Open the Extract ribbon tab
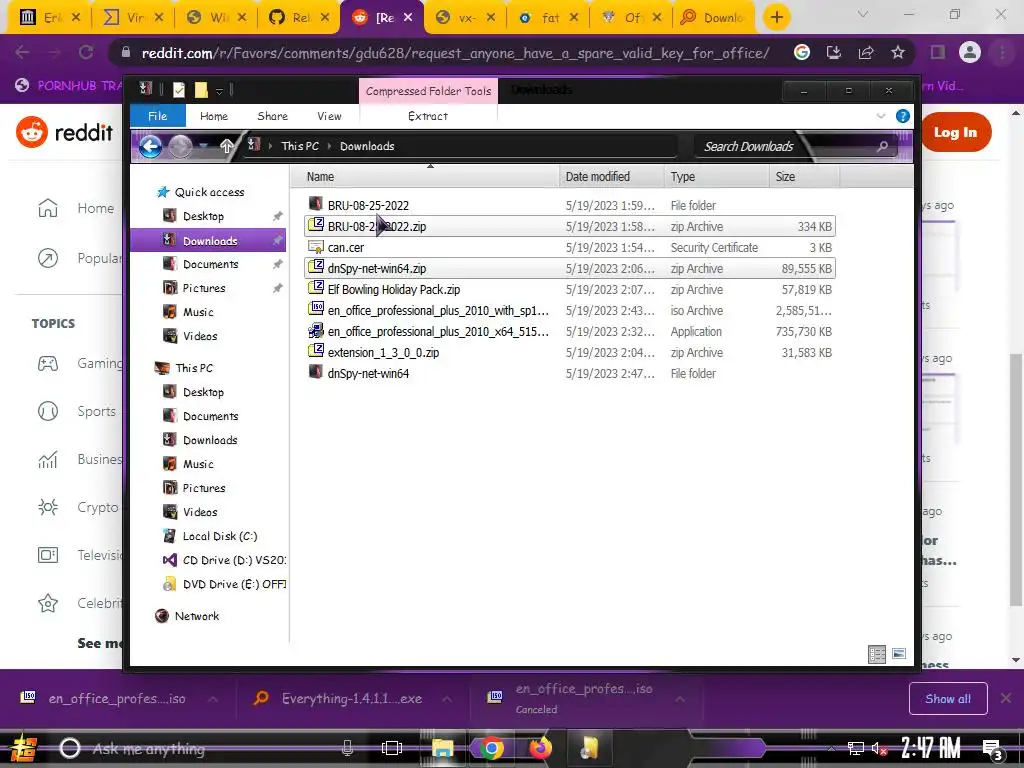 [428, 116]
